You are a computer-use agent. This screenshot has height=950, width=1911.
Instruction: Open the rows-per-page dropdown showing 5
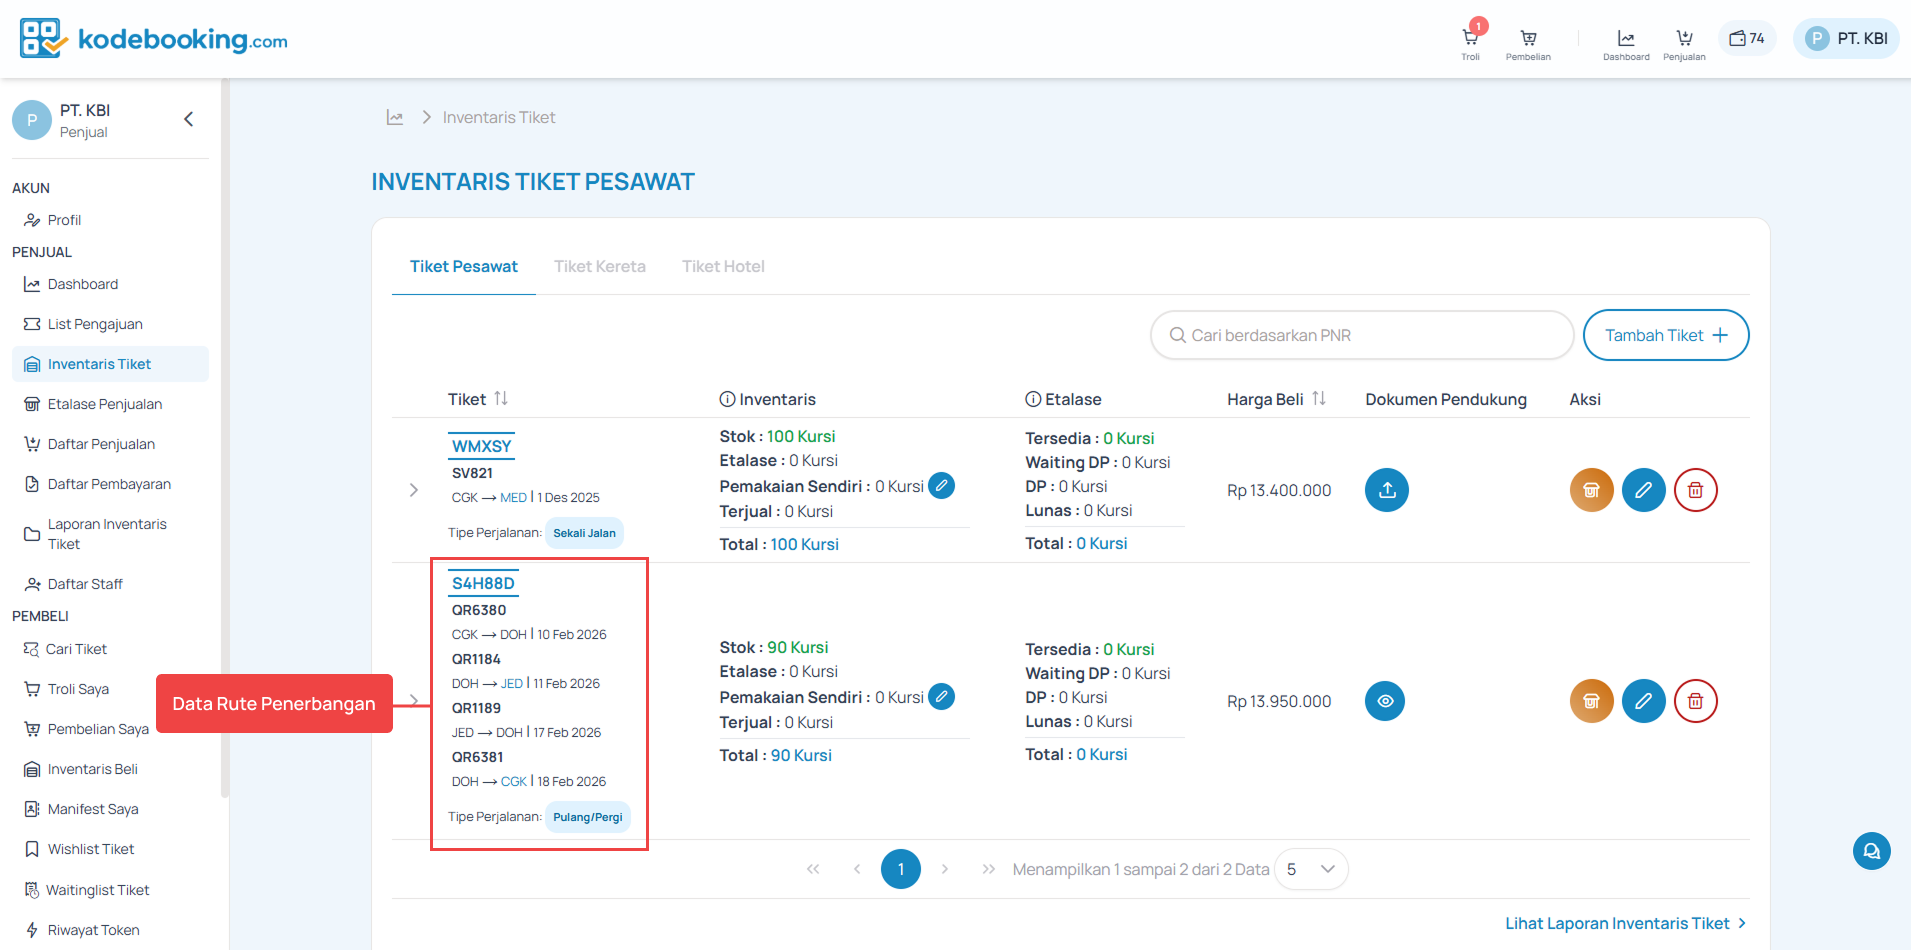pos(1311,869)
